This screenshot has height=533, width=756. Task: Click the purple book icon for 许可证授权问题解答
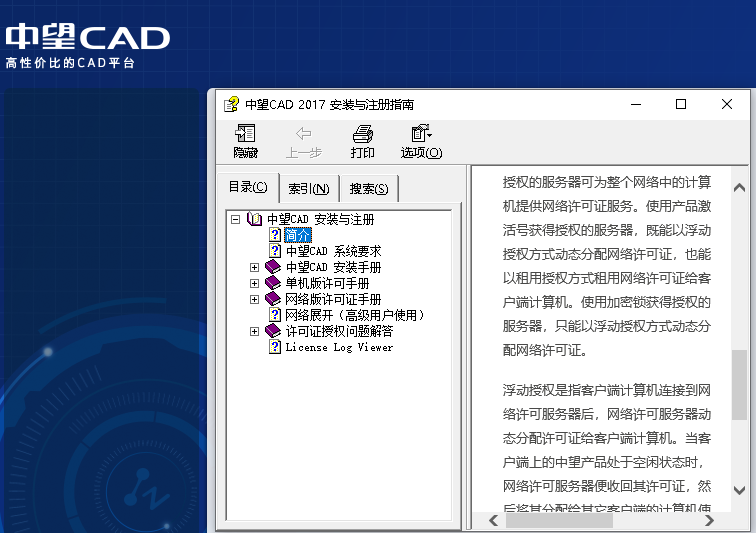click(273, 331)
